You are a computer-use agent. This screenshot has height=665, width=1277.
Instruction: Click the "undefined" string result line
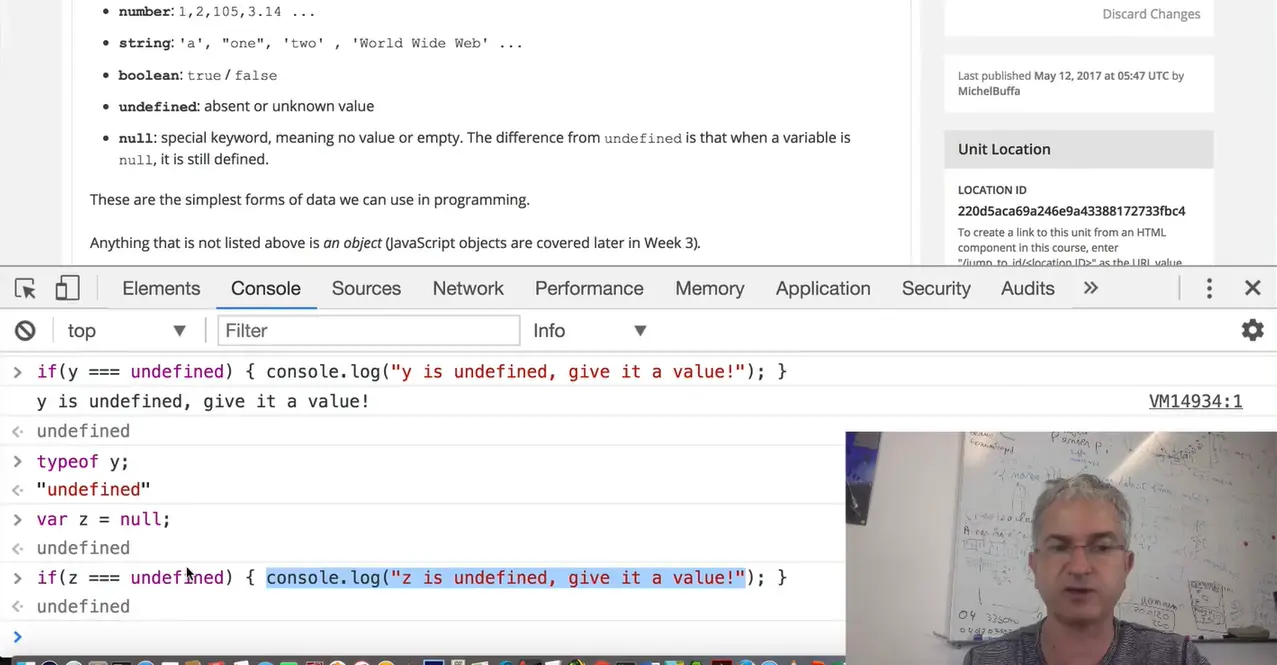[93, 489]
